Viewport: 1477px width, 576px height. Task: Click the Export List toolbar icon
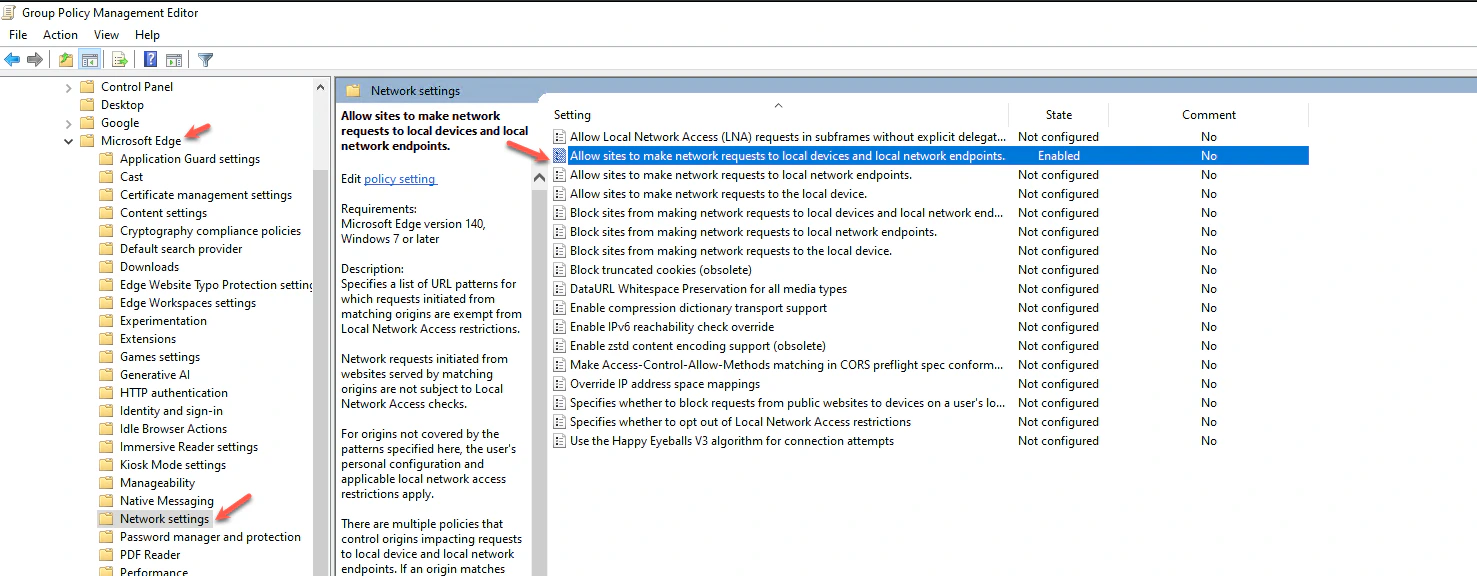pos(120,60)
